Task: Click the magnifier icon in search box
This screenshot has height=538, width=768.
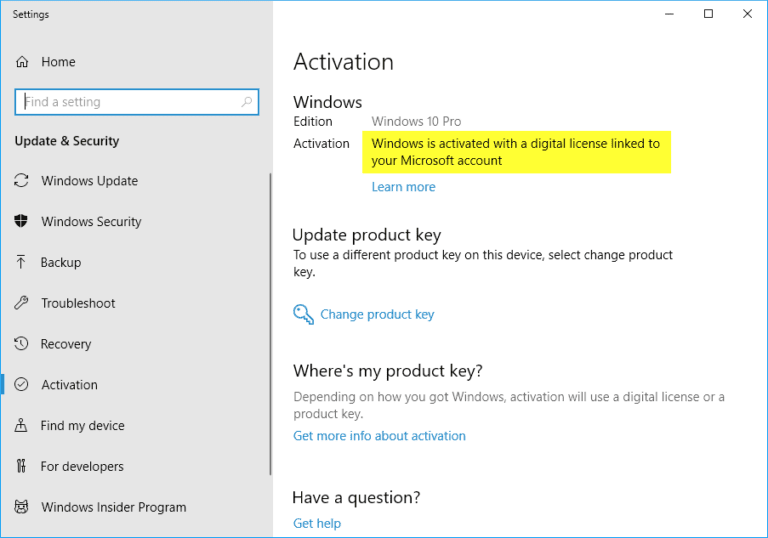Action: tap(246, 101)
